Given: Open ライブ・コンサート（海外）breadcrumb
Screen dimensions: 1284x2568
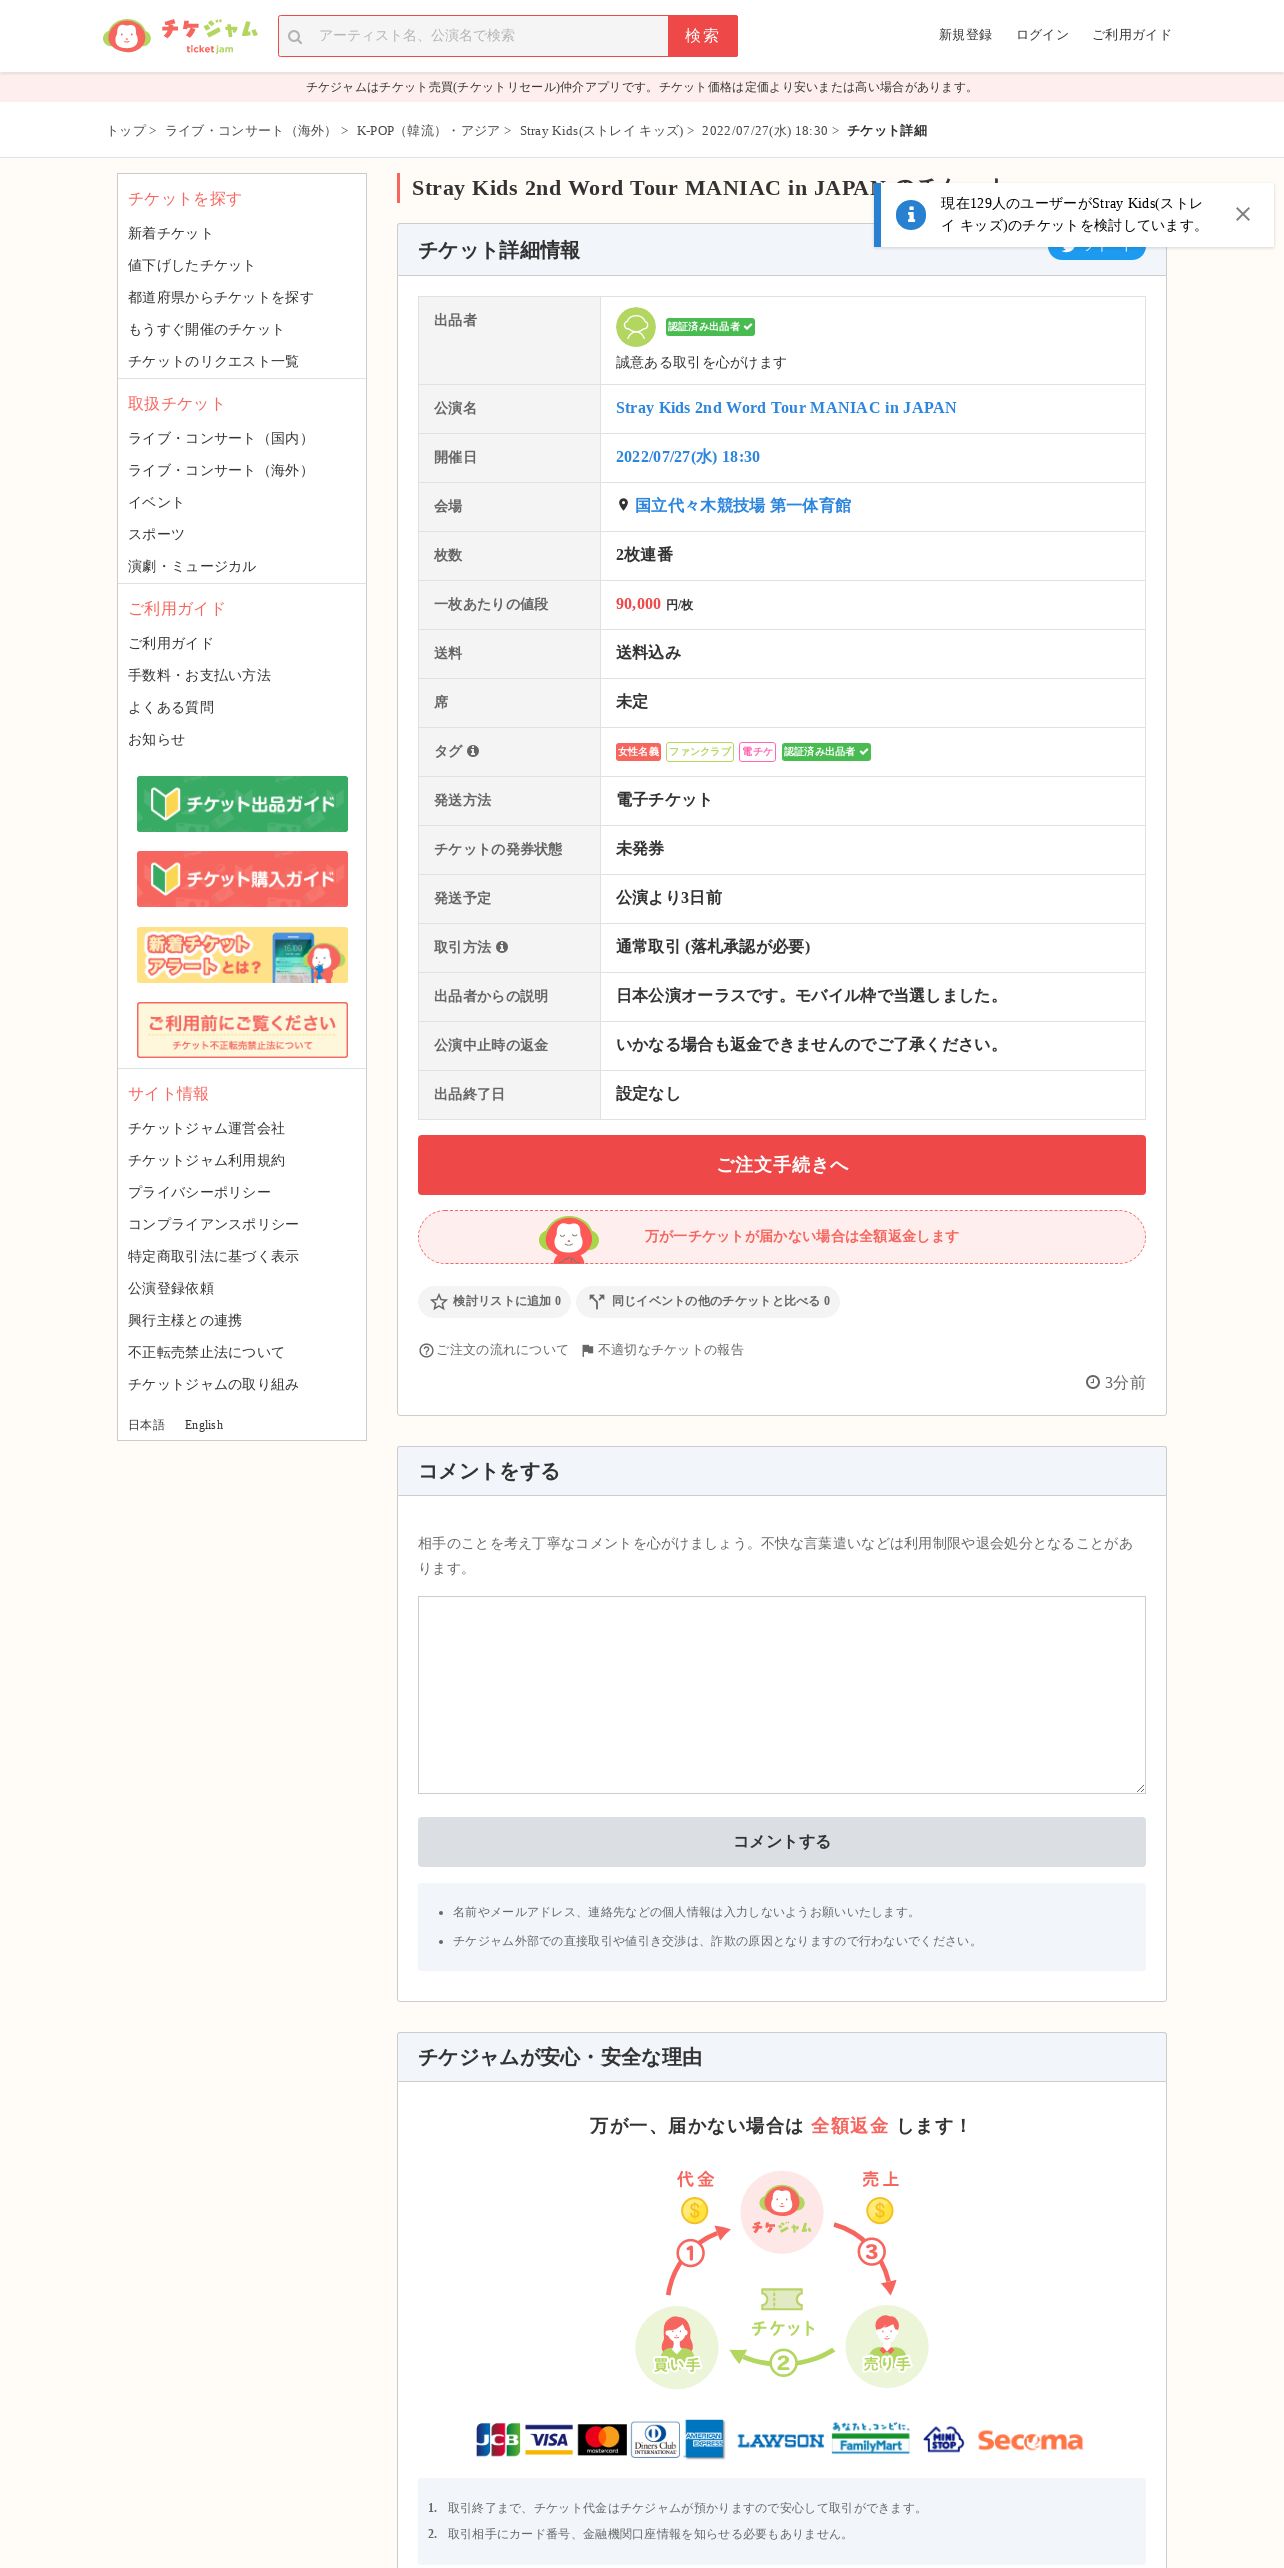Looking at the screenshot, I should pyautogui.click(x=250, y=131).
